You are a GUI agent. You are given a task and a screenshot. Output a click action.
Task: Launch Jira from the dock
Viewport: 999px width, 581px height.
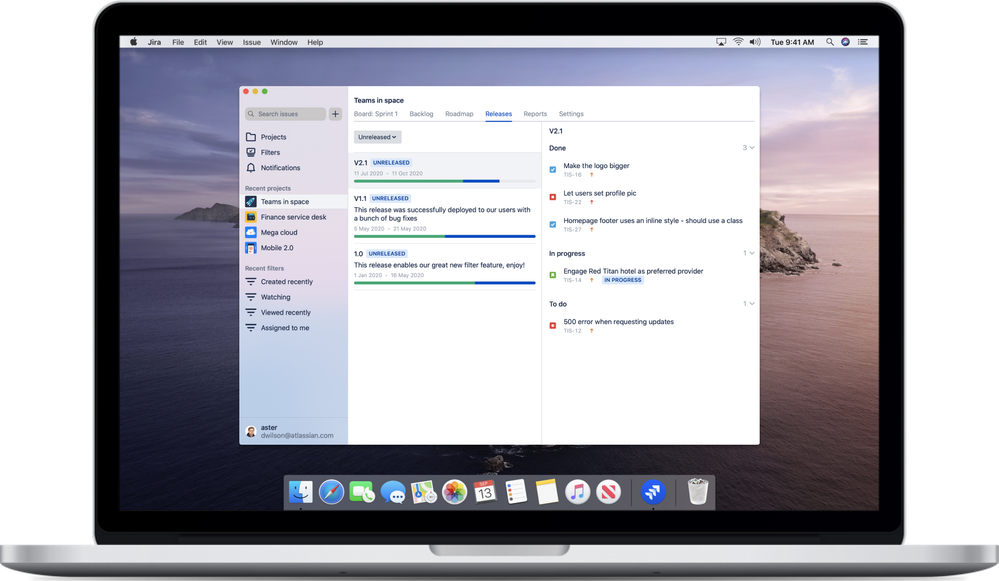(x=653, y=492)
